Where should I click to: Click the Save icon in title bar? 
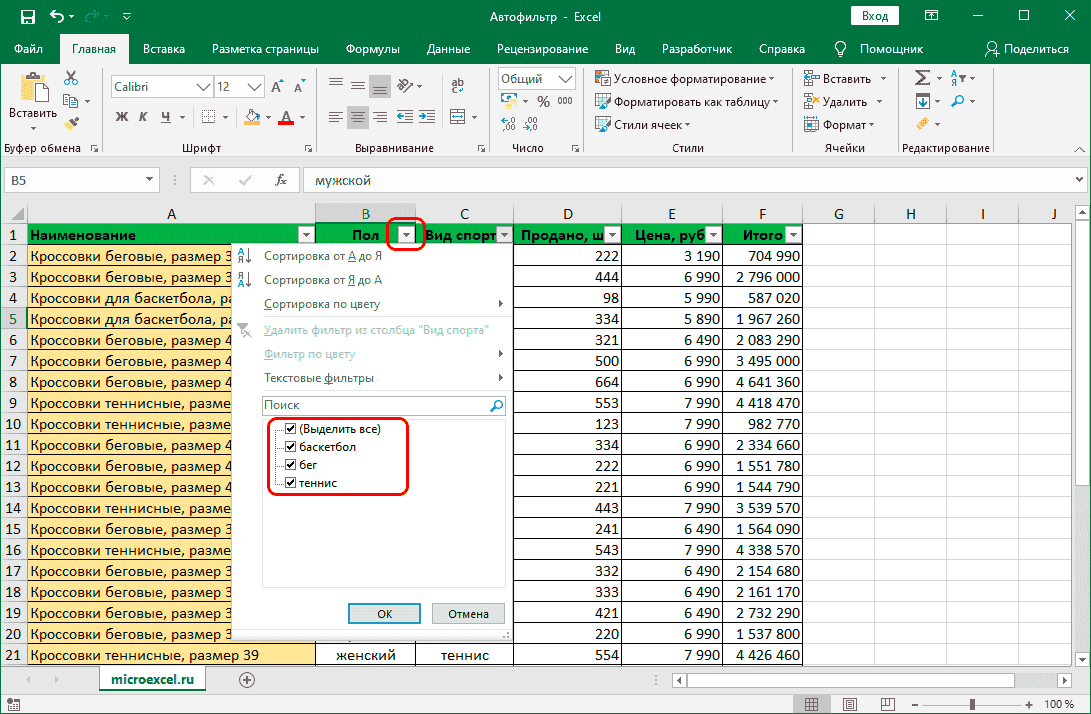coord(27,16)
